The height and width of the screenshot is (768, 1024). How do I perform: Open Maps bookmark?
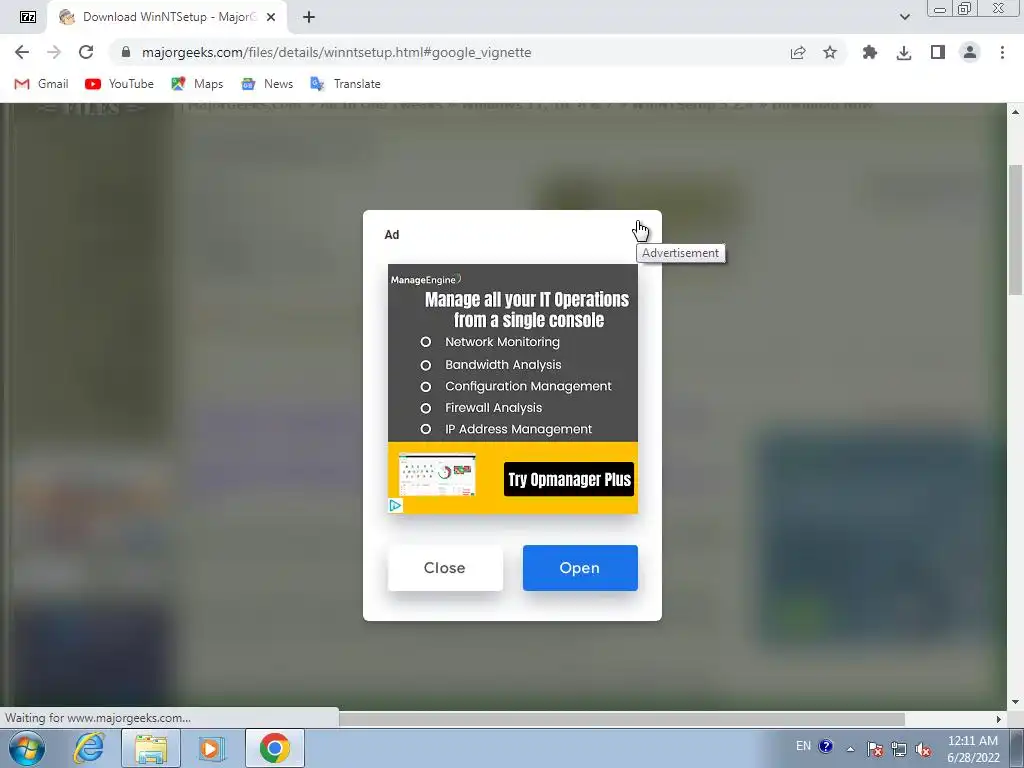coord(197,84)
